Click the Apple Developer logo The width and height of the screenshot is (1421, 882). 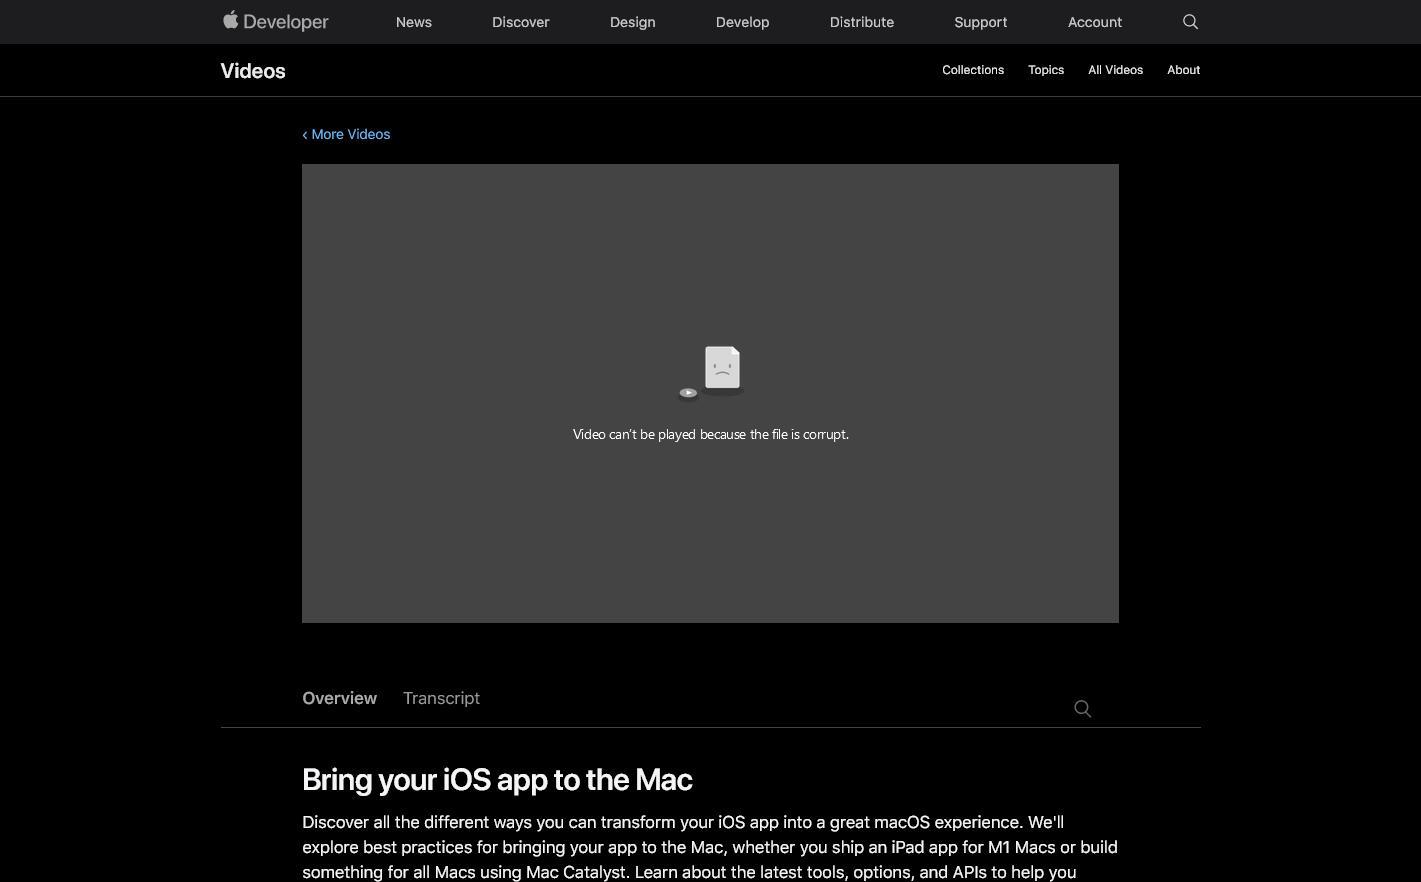275,21
